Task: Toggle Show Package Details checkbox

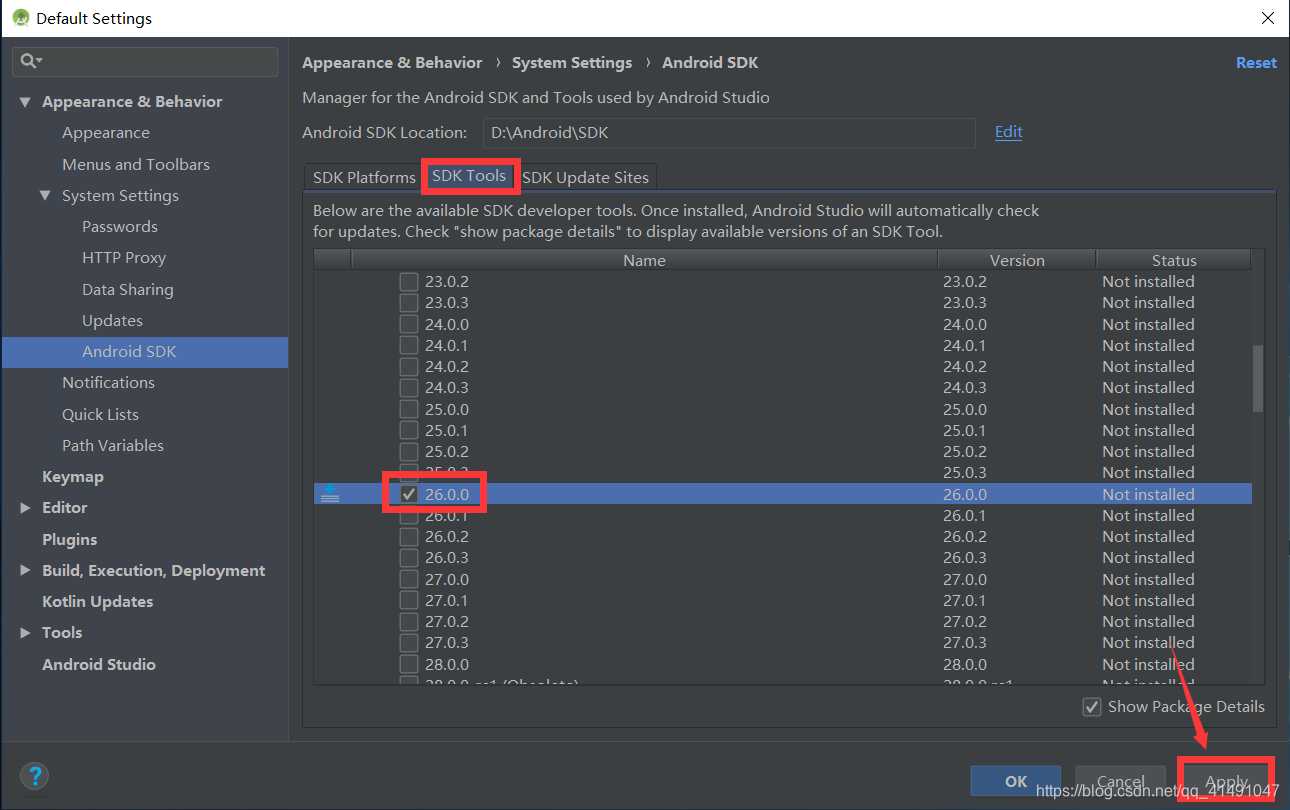Action: [x=1092, y=706]
